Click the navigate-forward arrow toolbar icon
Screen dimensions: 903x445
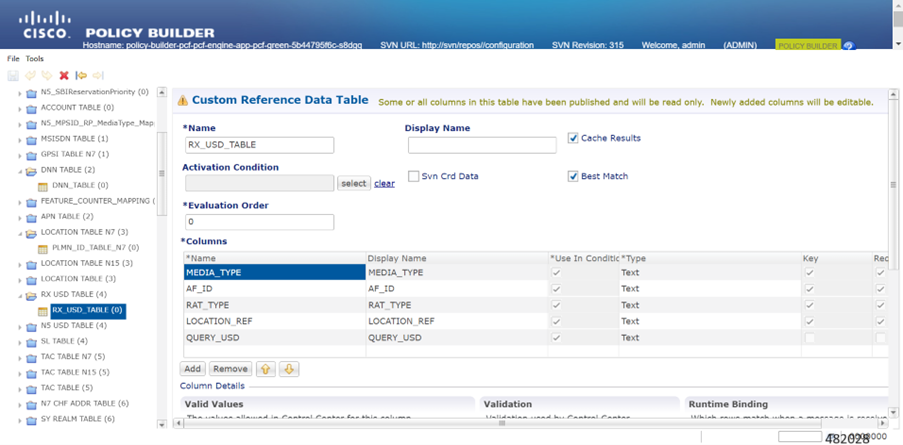tap(98, 75)
